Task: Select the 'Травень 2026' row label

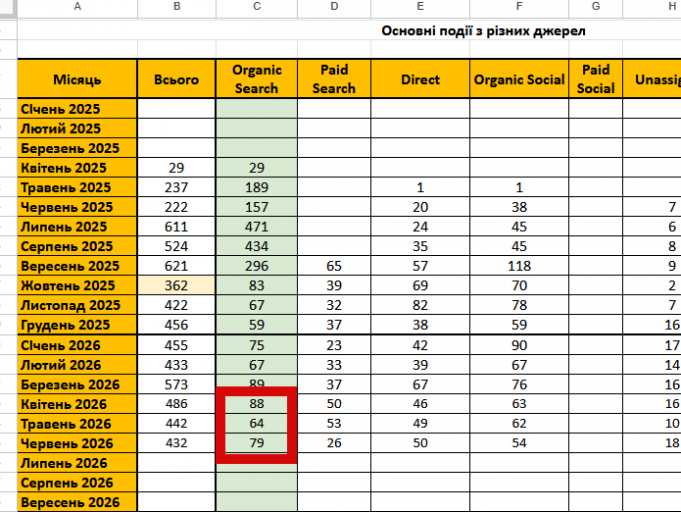Action: (x=77, y=423)
